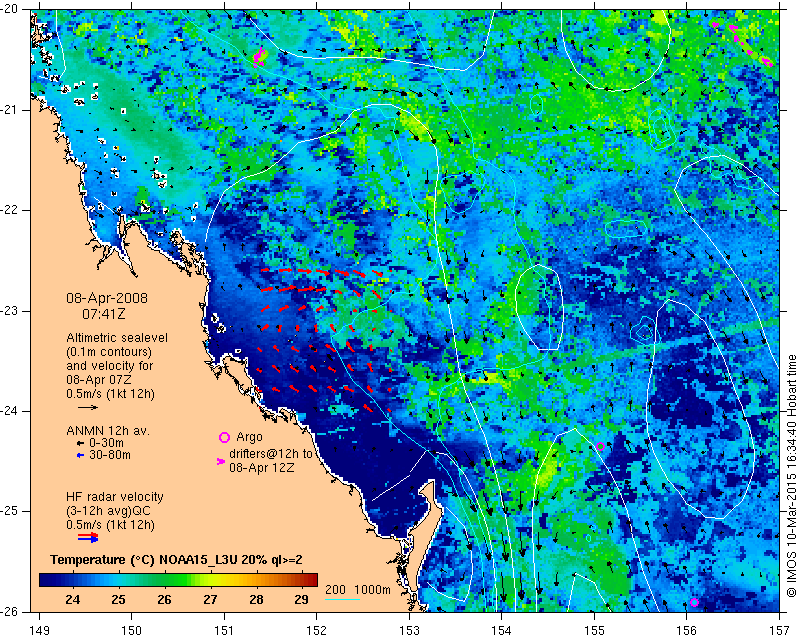The height and width of the screenshot is (640, 800).
Task: Click the black altimetric velocity scale arrow
Action: coord(88,407)
